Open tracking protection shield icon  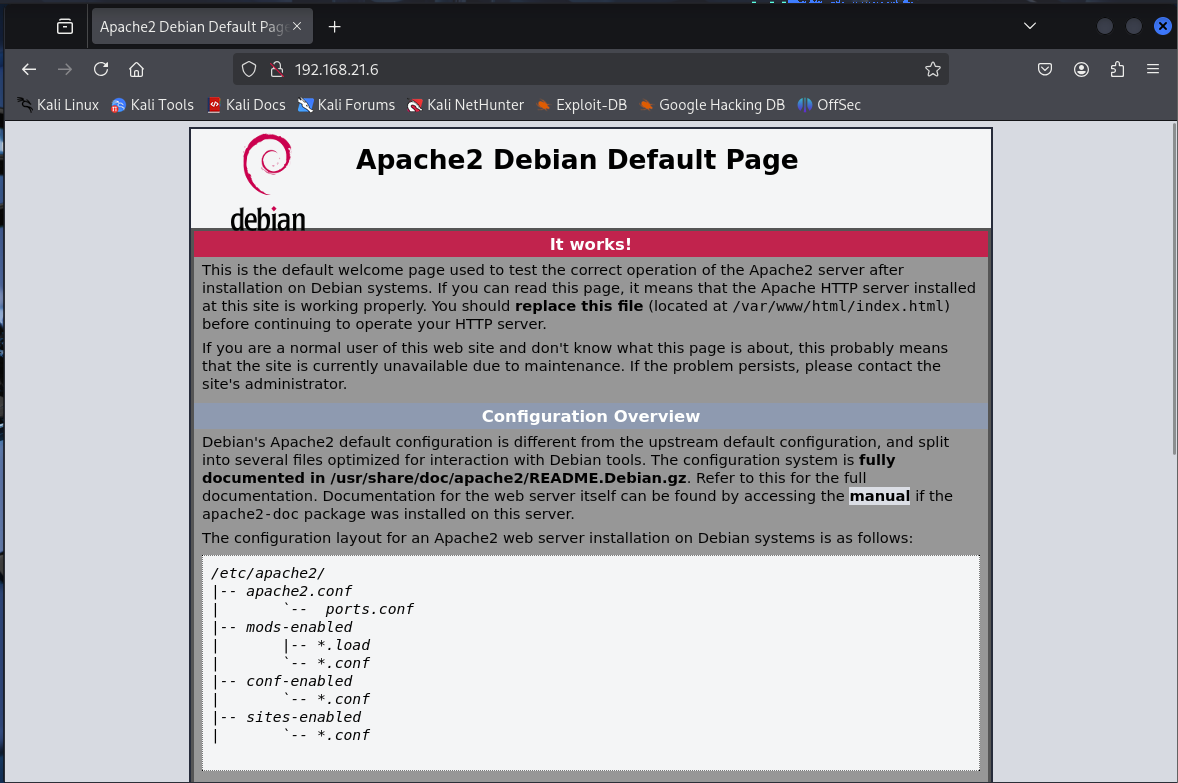point(249,69)
